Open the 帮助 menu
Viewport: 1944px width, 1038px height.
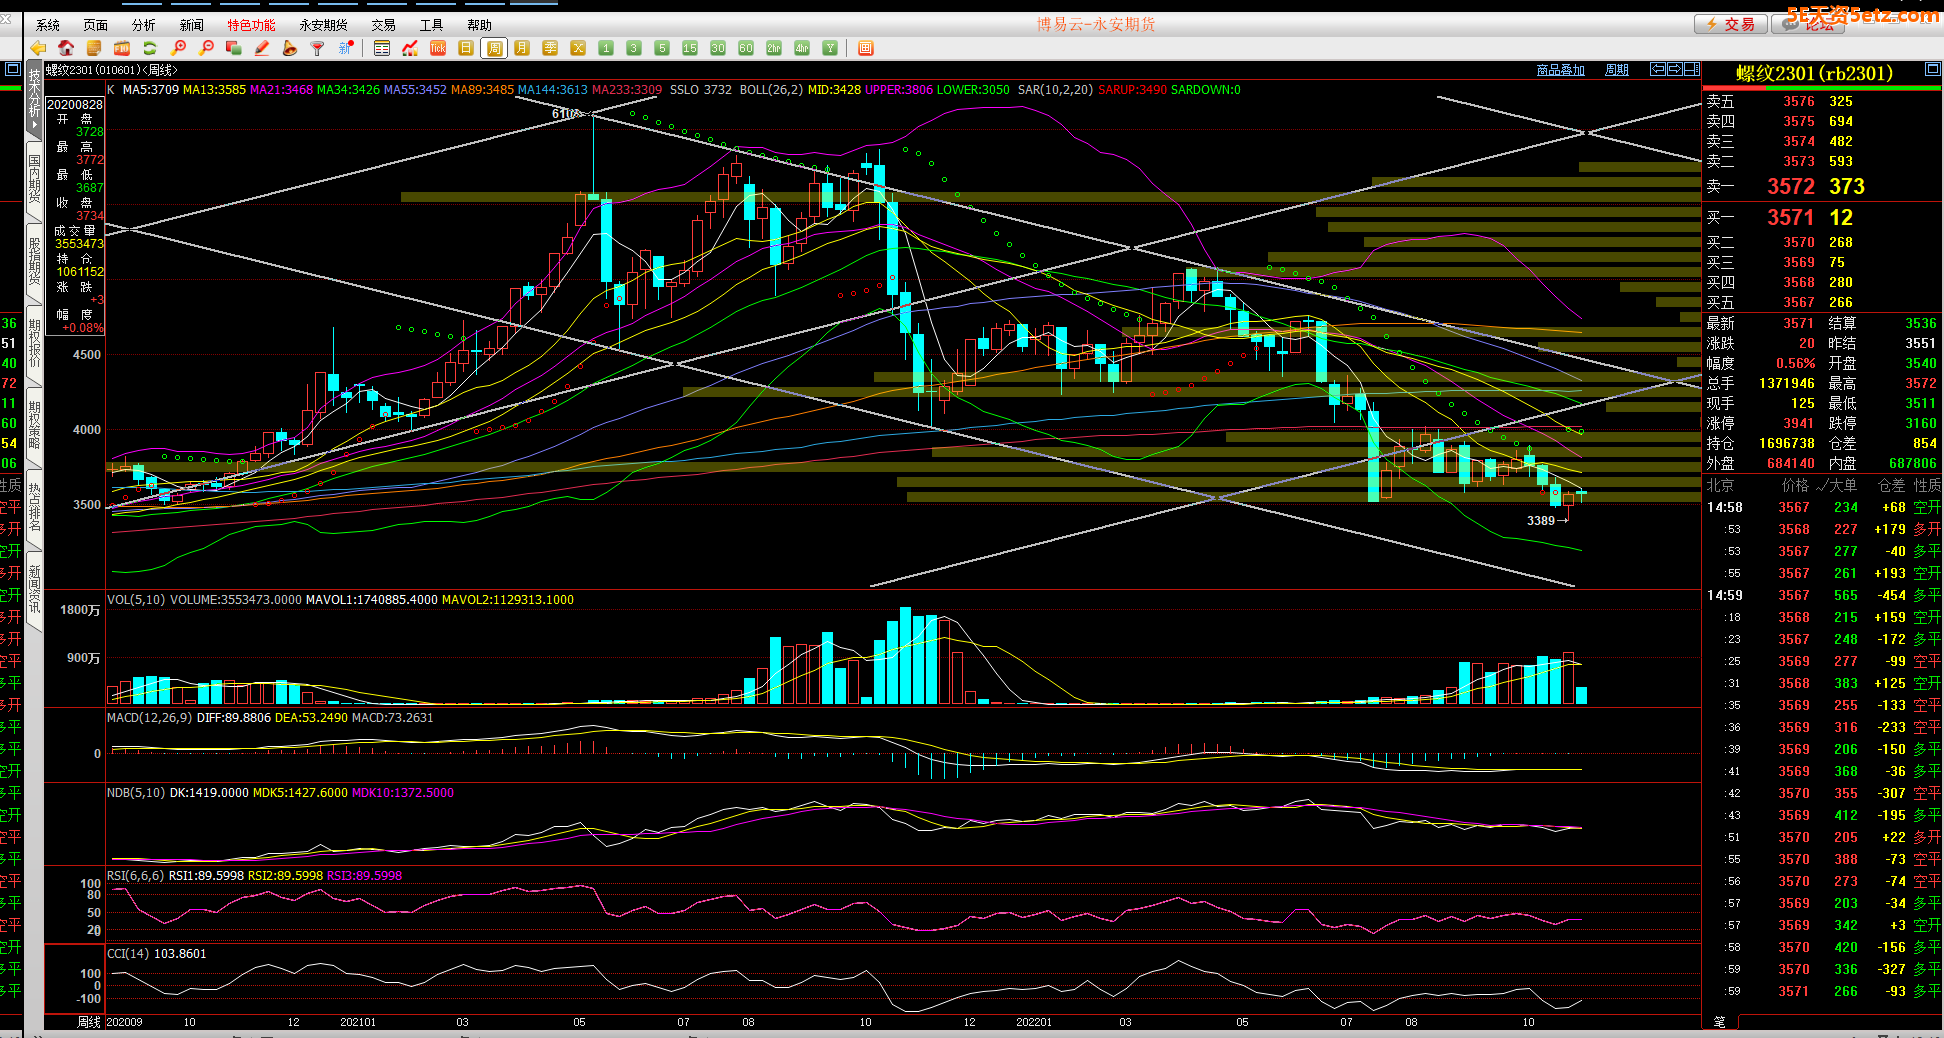pyautogui.click(x=480, y=25)
